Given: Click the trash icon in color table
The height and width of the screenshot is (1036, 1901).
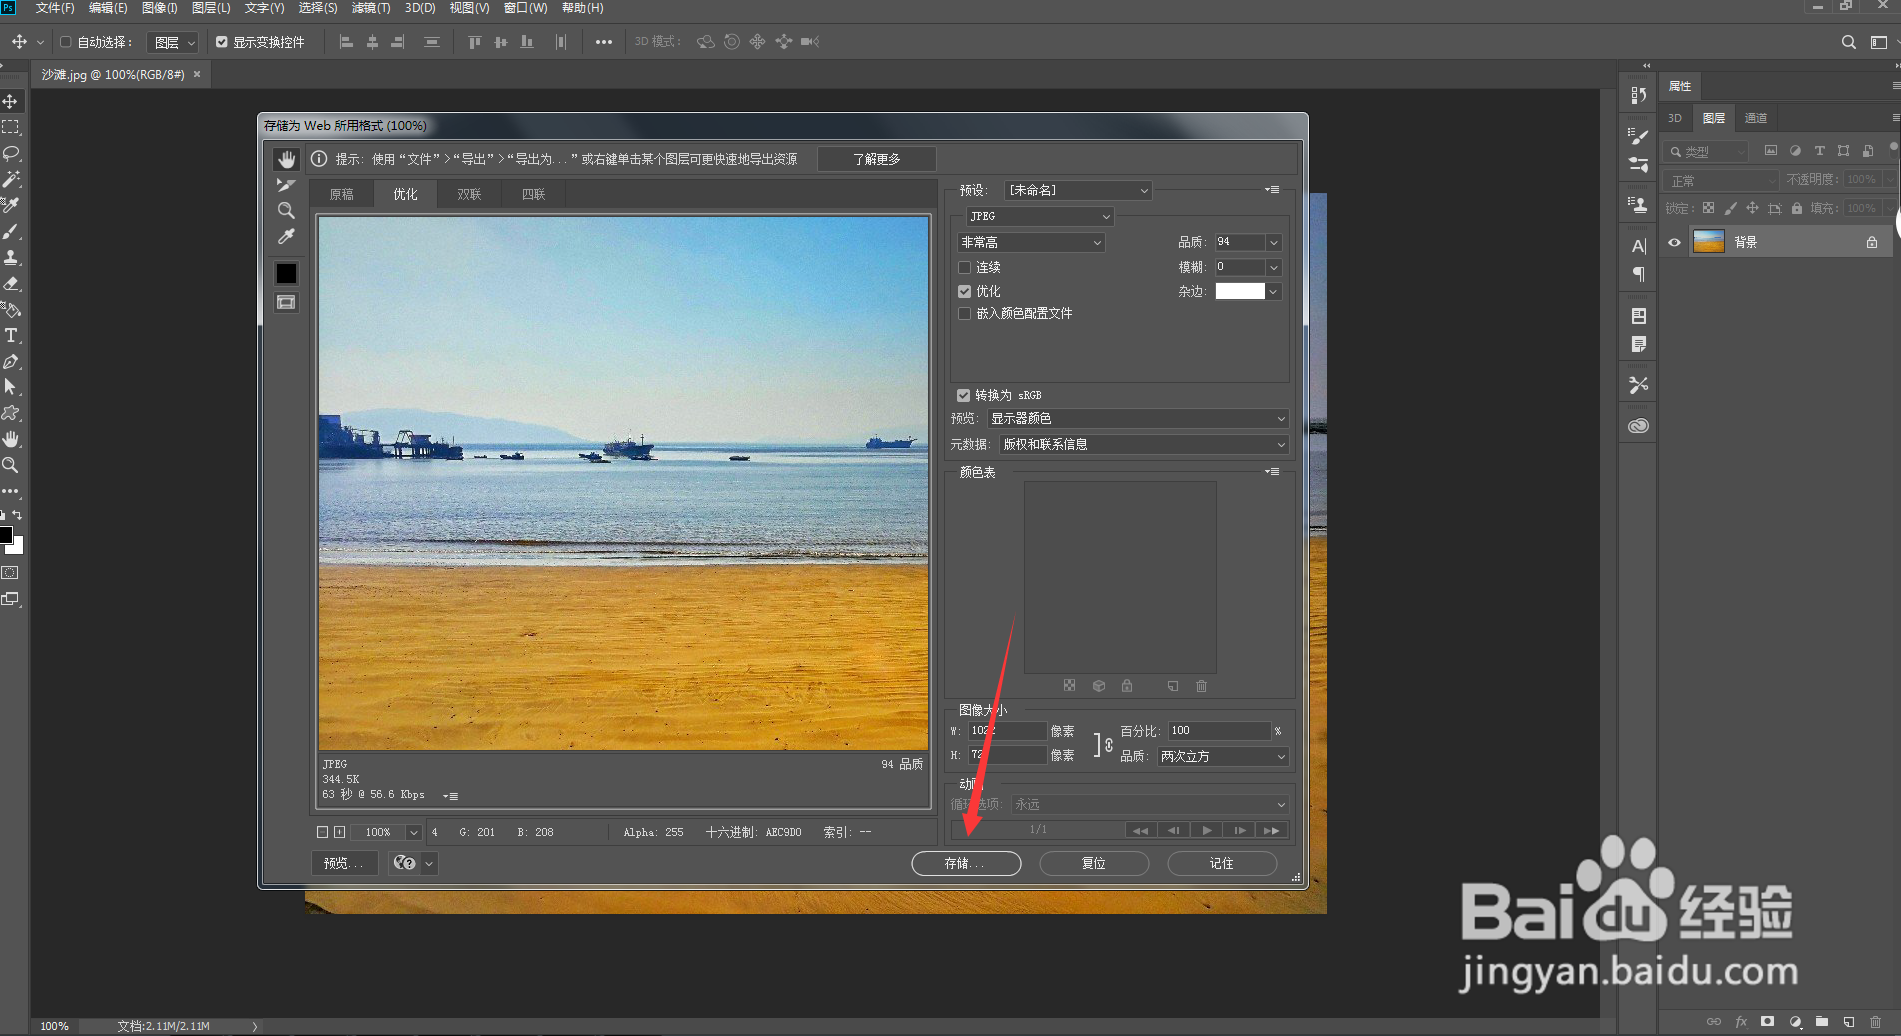Looking at the screenshot, I should pos(1201,686).
